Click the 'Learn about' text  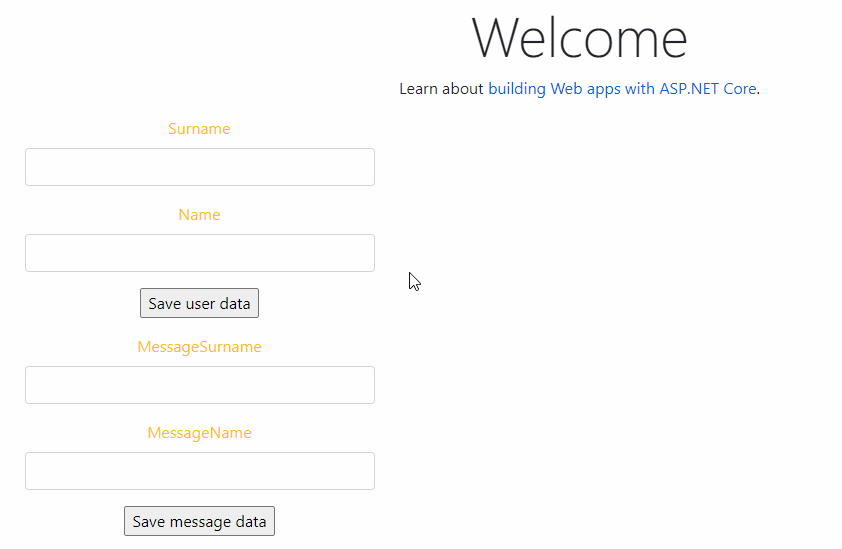pos(441,89)
